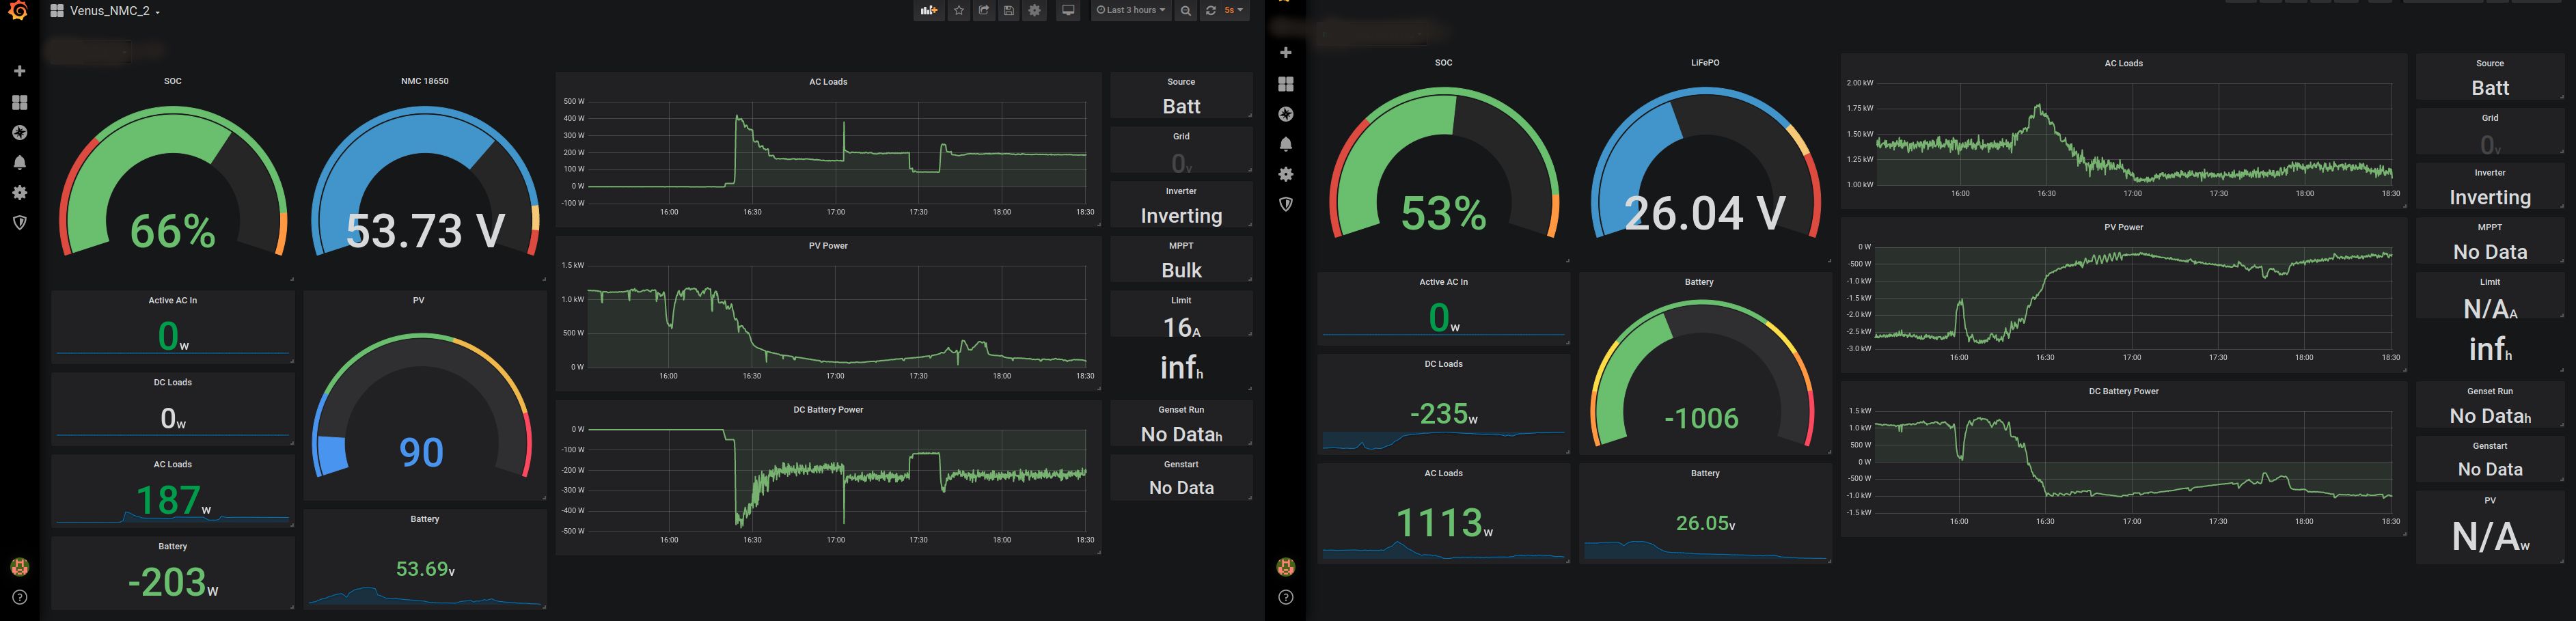Star the dashboard as favorite
The width and height of the screenshot is (2576, 621).
pos(959,11)
